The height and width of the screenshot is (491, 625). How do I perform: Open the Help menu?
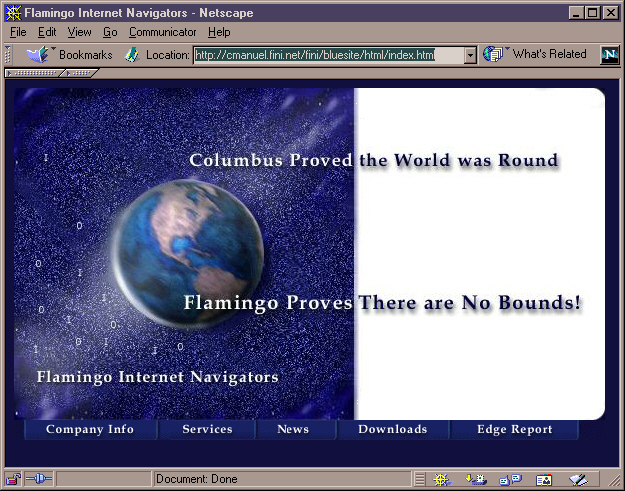pos(219,32)
